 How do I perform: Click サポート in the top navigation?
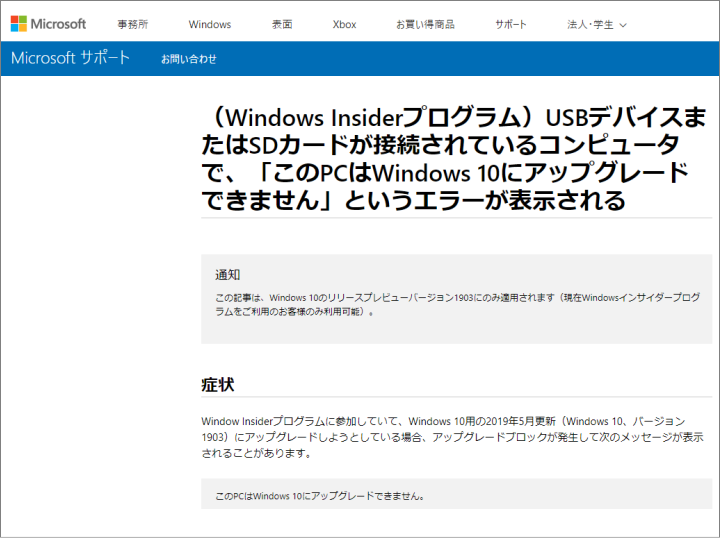510,24
